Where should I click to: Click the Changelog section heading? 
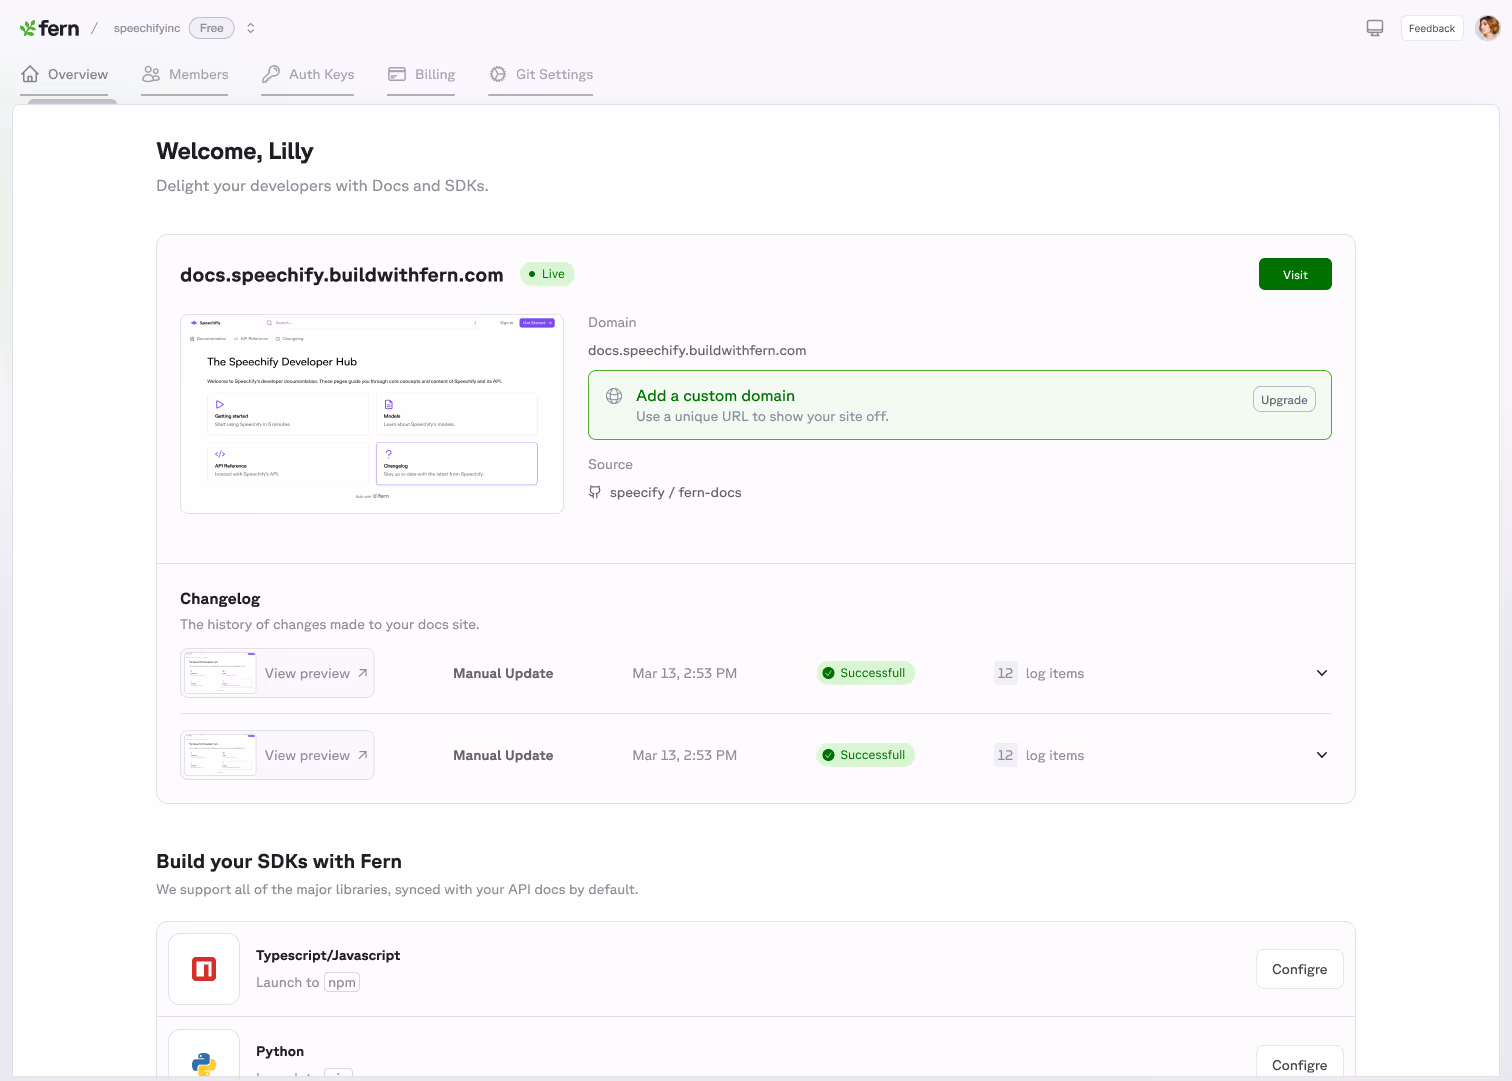click(220, 598)
